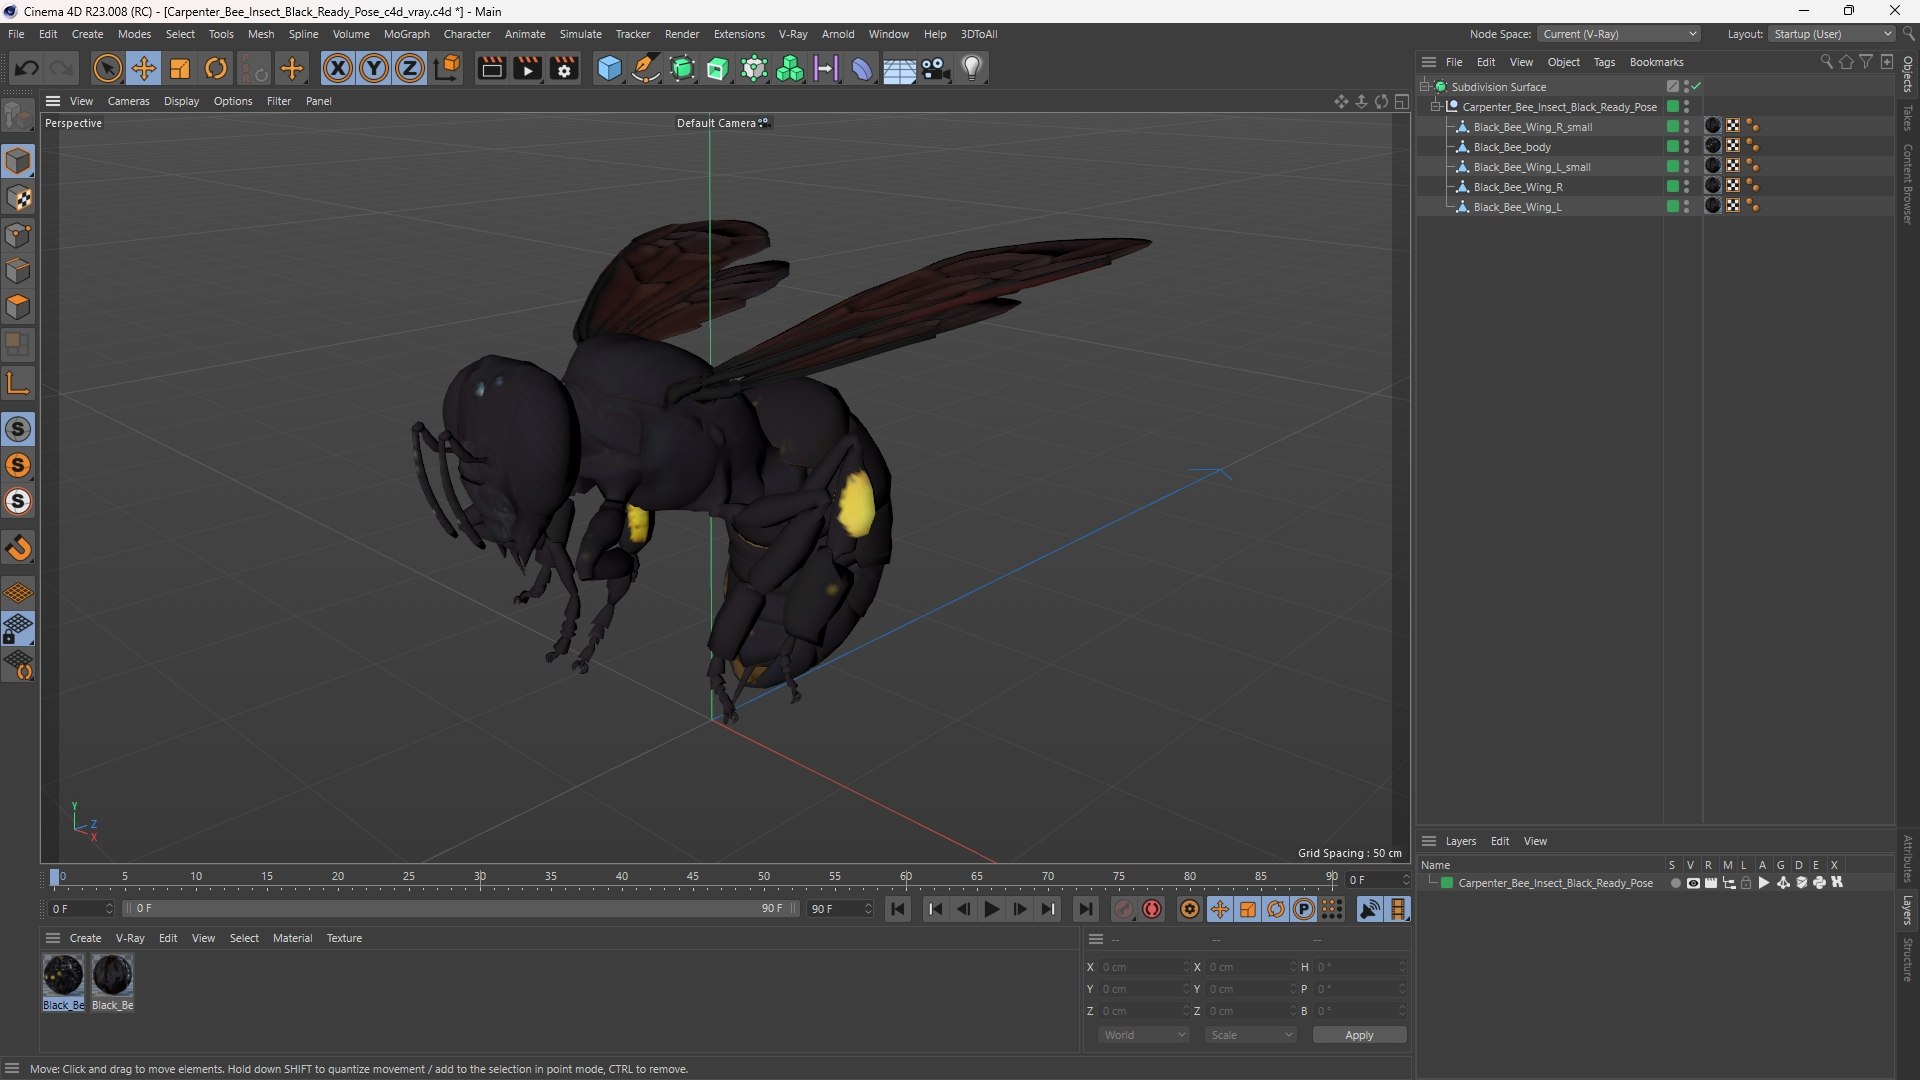The image size is (1920, 1080).
Task: Click the Undo arrow icon
Action: (27, 68)
